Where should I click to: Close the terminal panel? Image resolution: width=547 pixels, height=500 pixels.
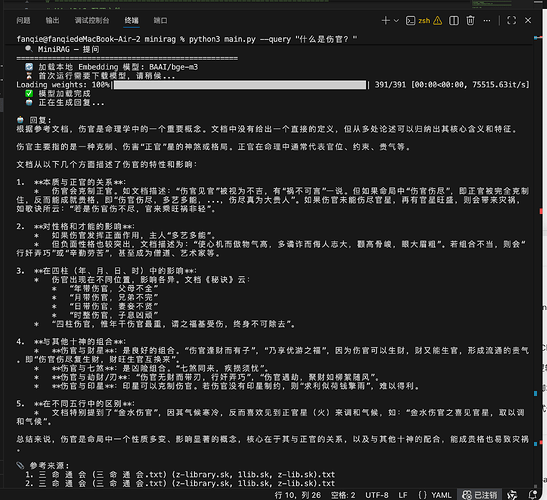coord(528,21)
